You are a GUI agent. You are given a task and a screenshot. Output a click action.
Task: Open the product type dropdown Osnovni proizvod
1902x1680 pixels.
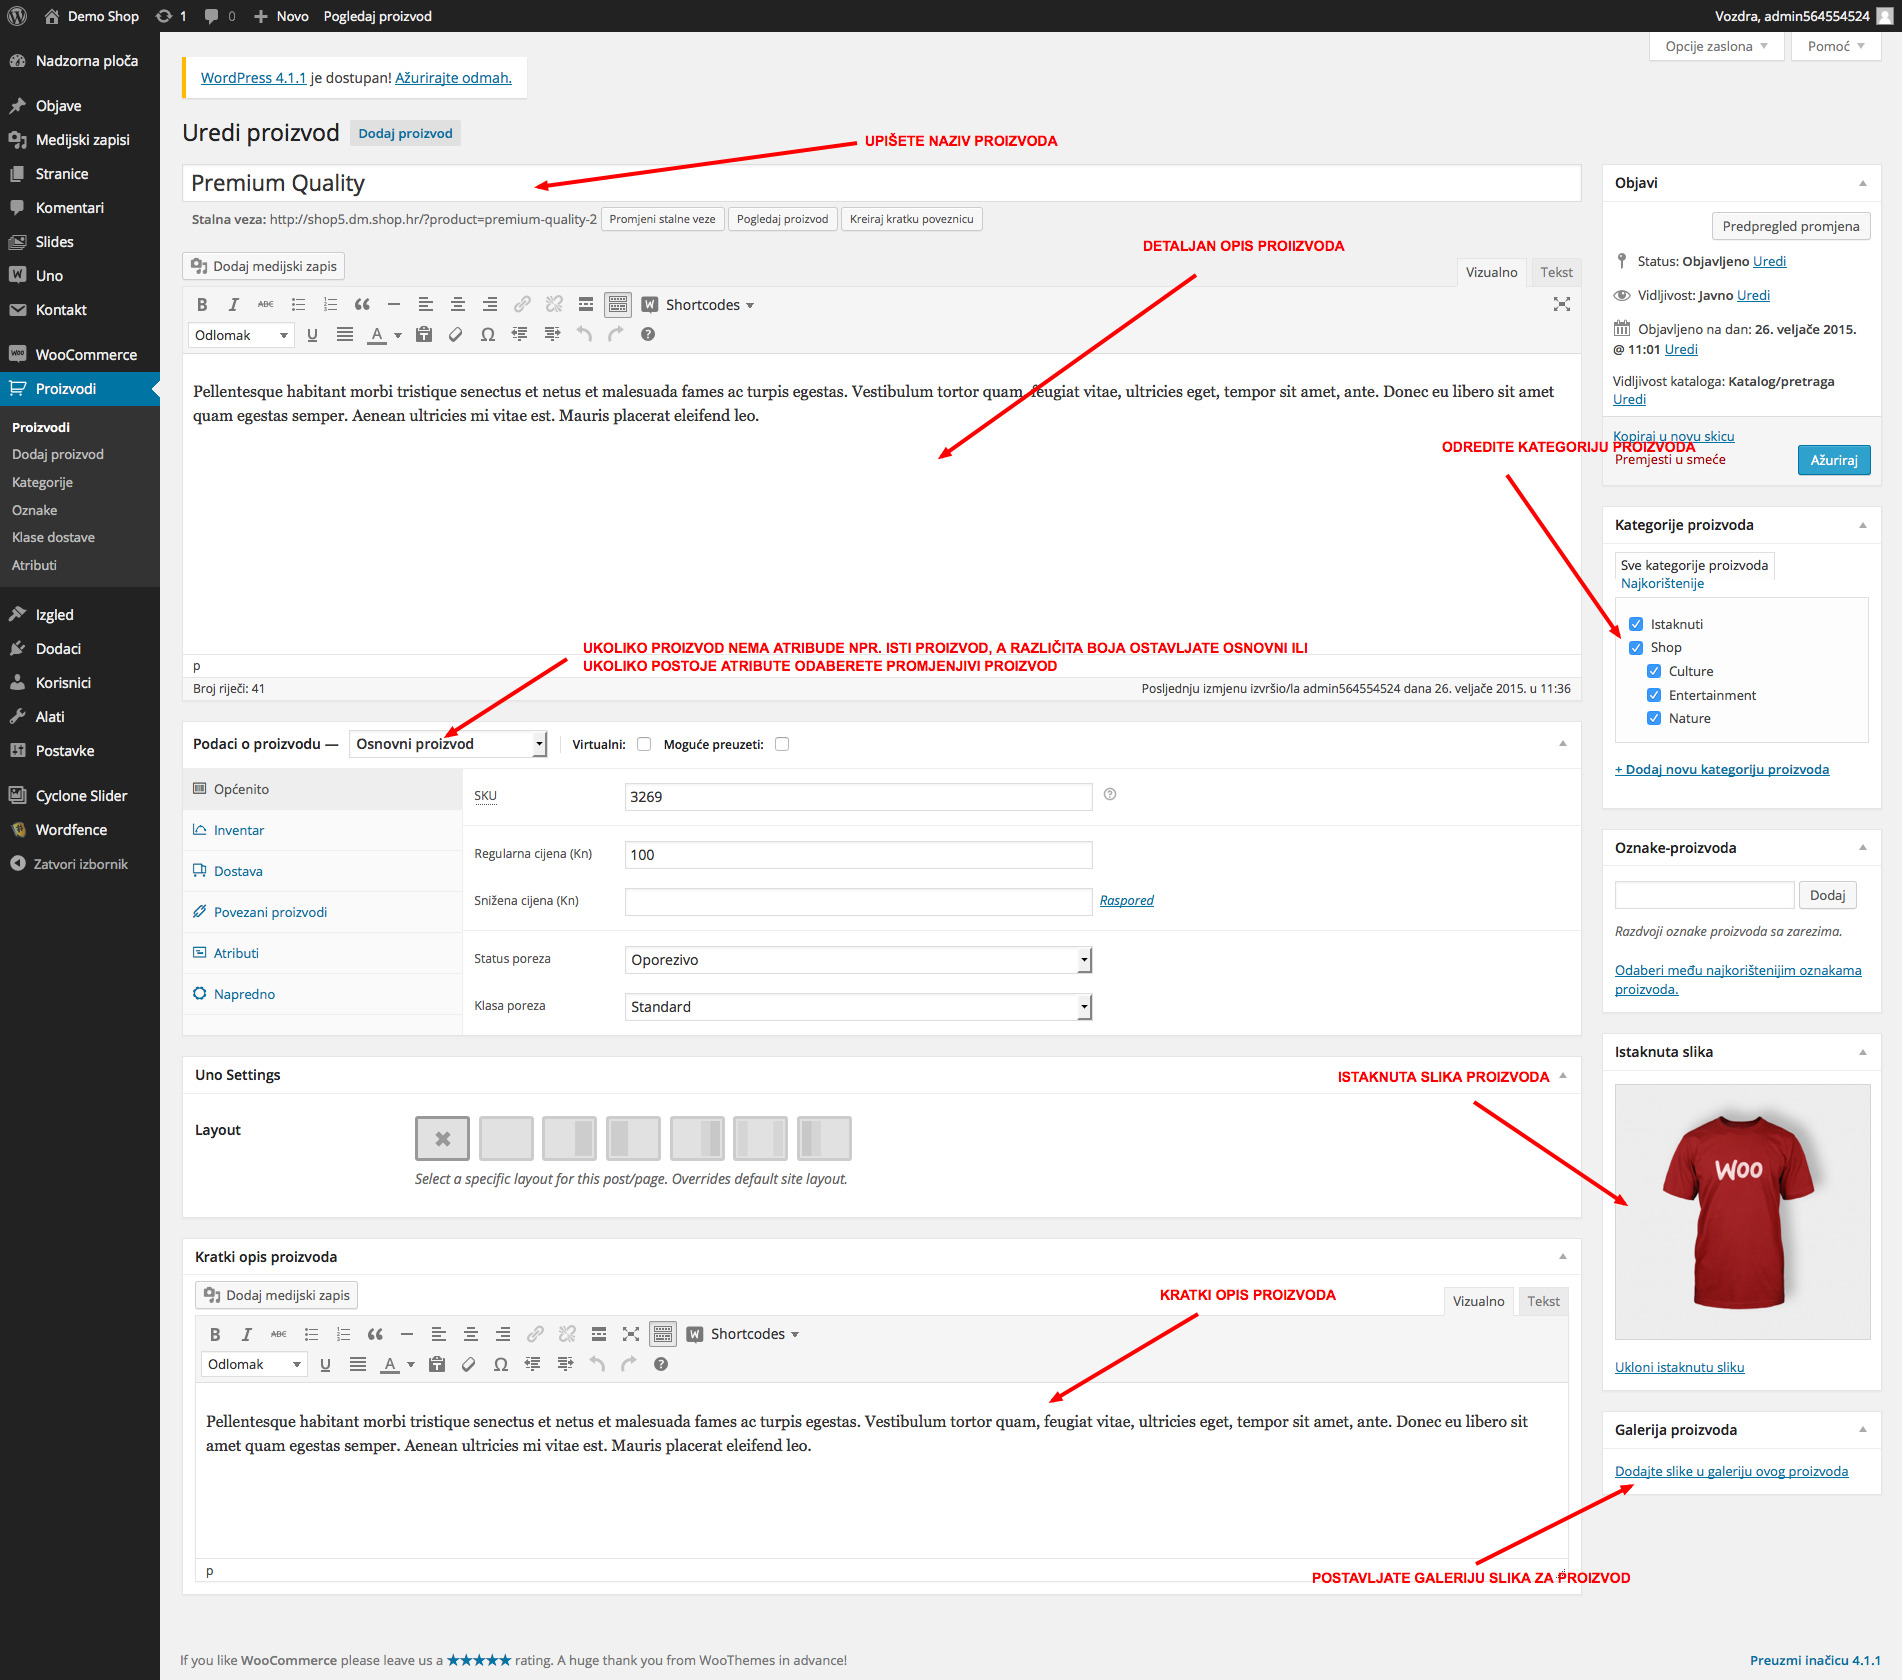tap(448, 744)
